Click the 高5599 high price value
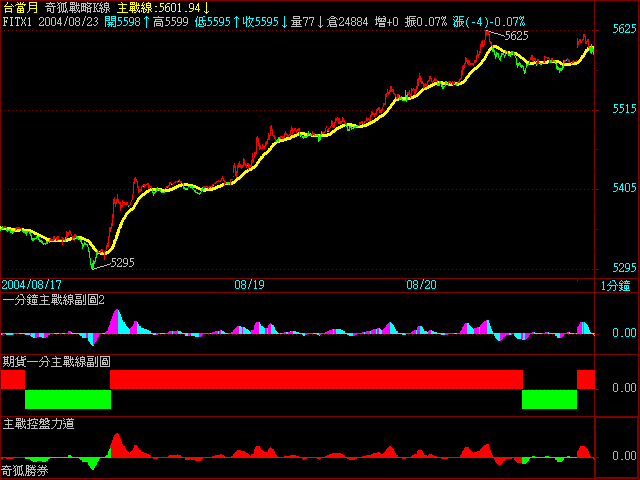 coord(171,22)
